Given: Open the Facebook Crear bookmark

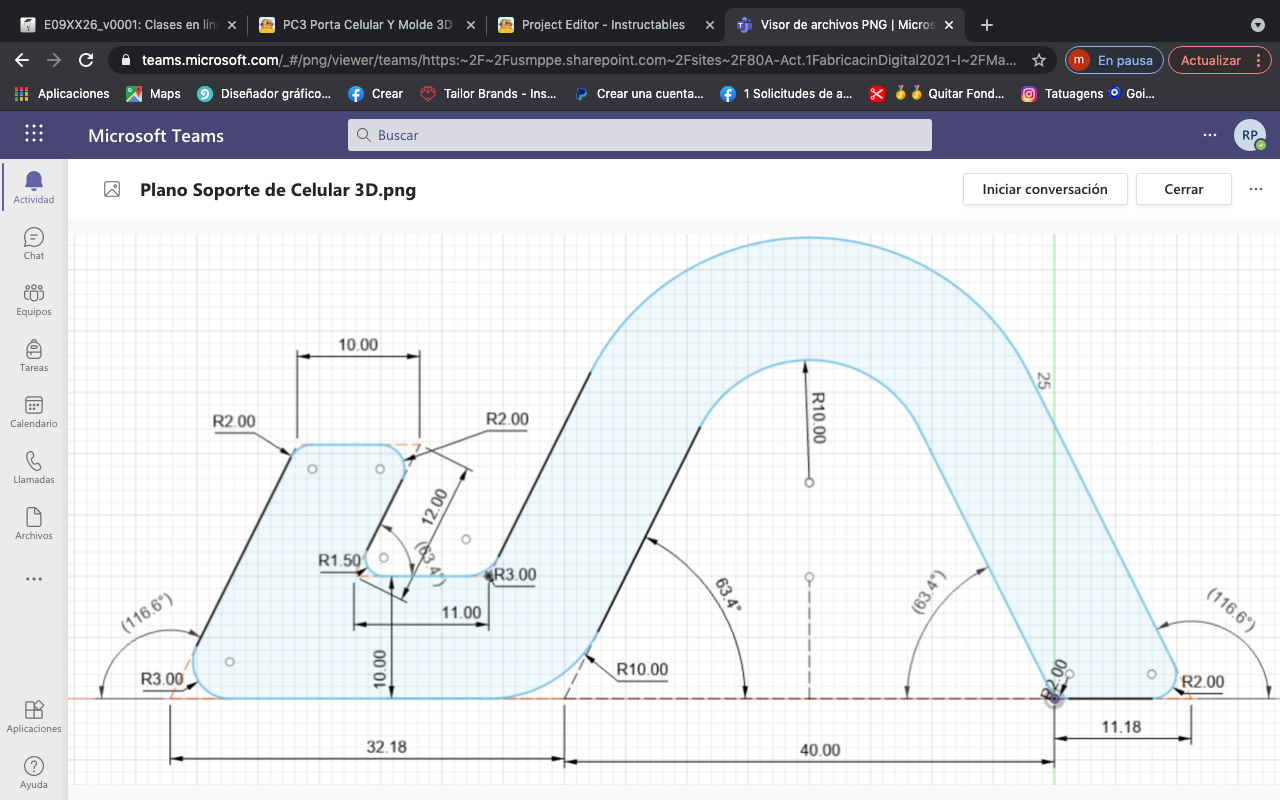Looking at the screenshot, I should 376,94.
